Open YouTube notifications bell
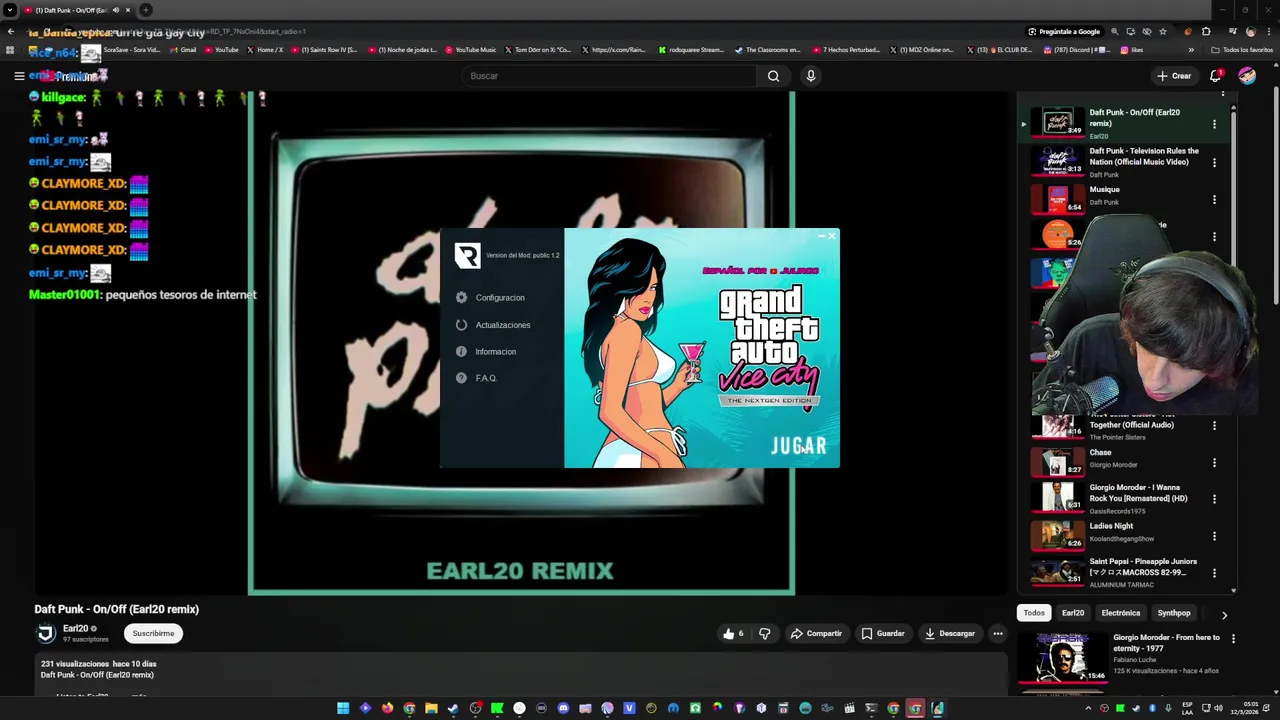 coord(1216,76)
